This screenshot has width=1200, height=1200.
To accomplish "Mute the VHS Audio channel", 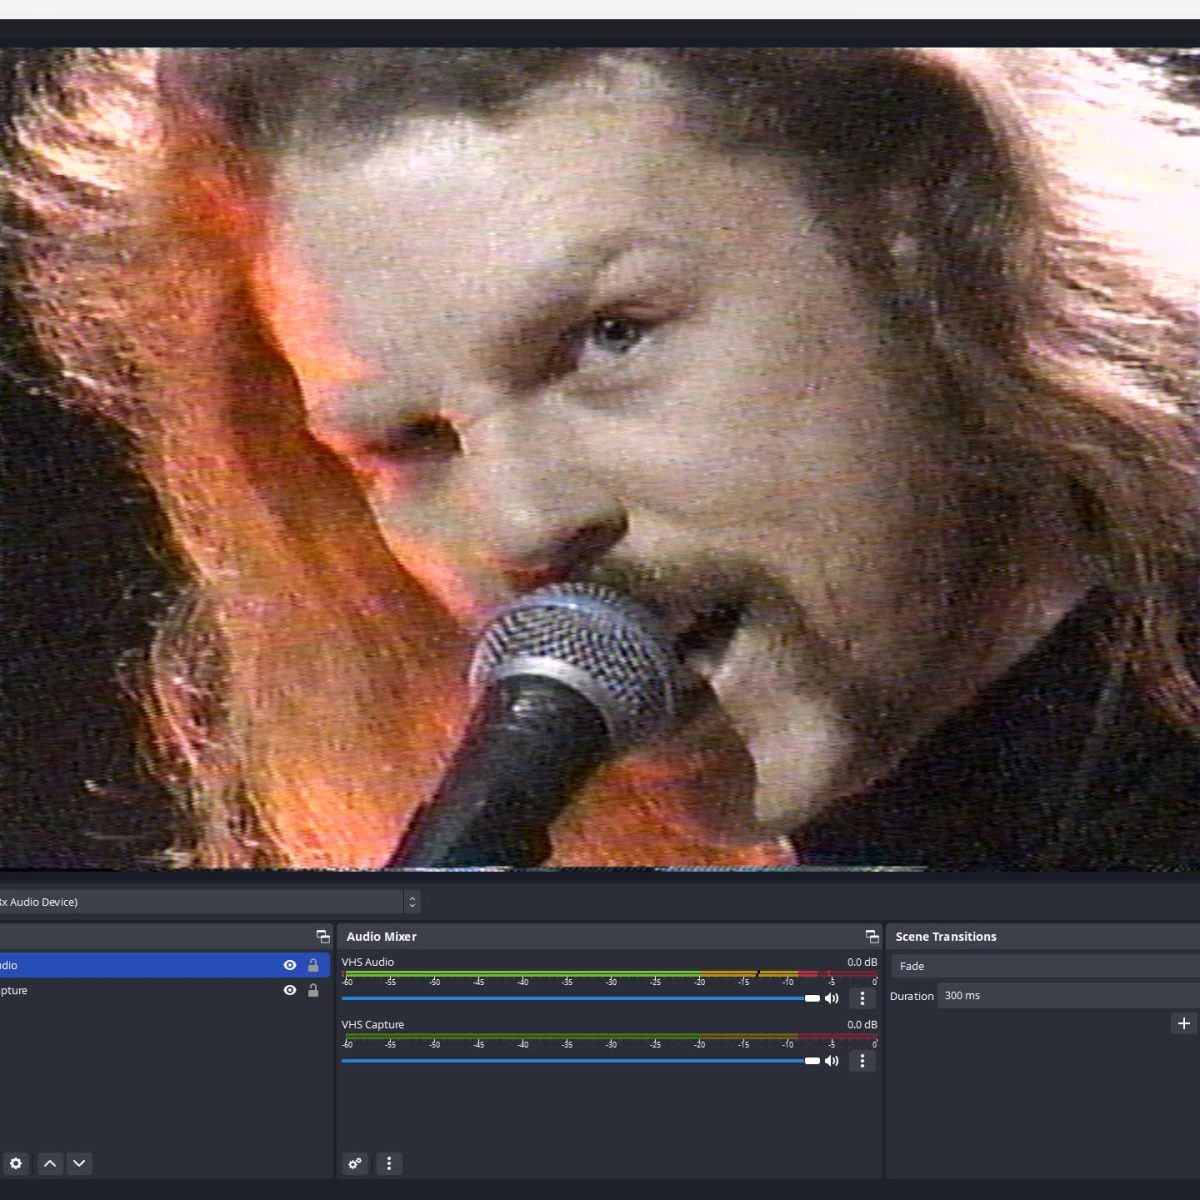I will [831, 998].
